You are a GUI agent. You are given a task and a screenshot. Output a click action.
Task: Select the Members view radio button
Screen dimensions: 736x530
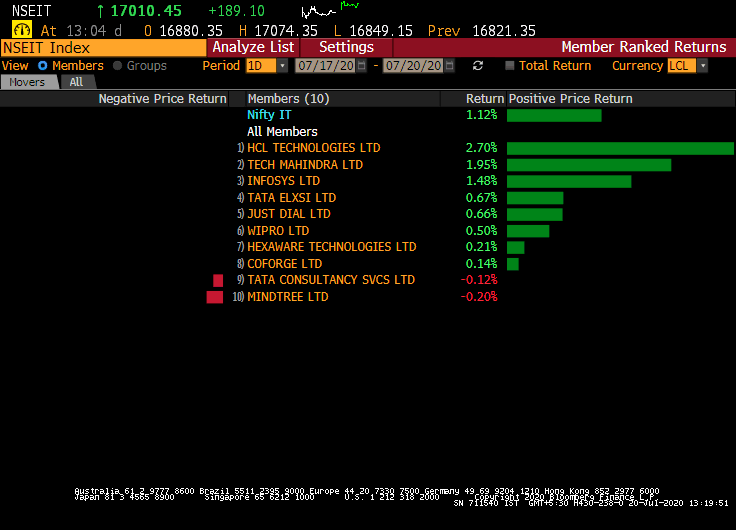pyautogui.click(x=43, y=66)
